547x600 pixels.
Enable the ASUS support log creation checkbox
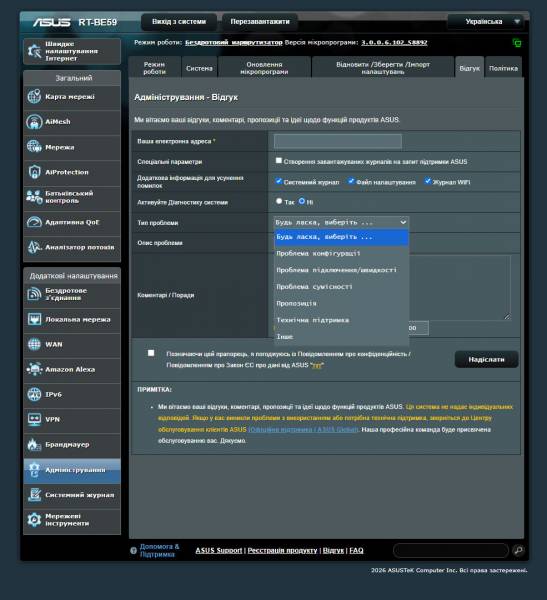pos(279,161)
